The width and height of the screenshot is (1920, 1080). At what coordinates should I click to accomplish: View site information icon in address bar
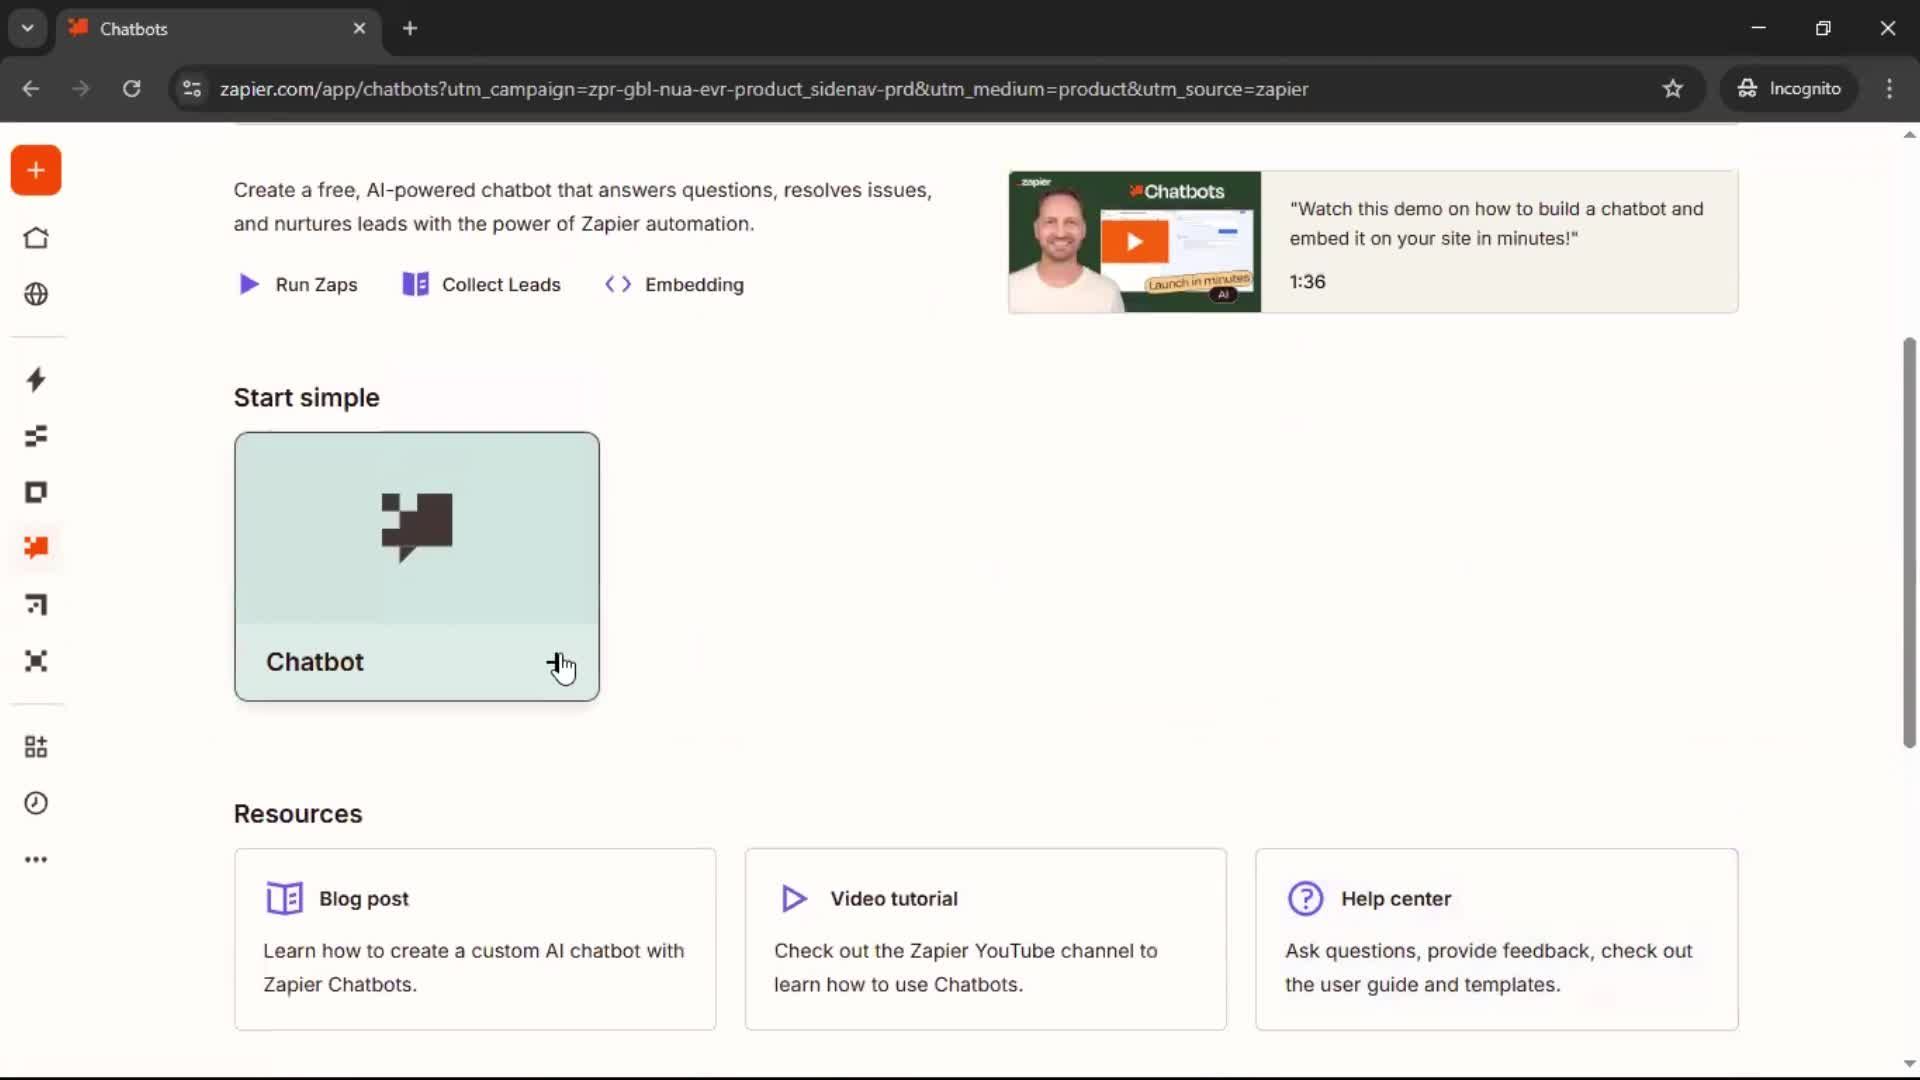coord(192,89)
